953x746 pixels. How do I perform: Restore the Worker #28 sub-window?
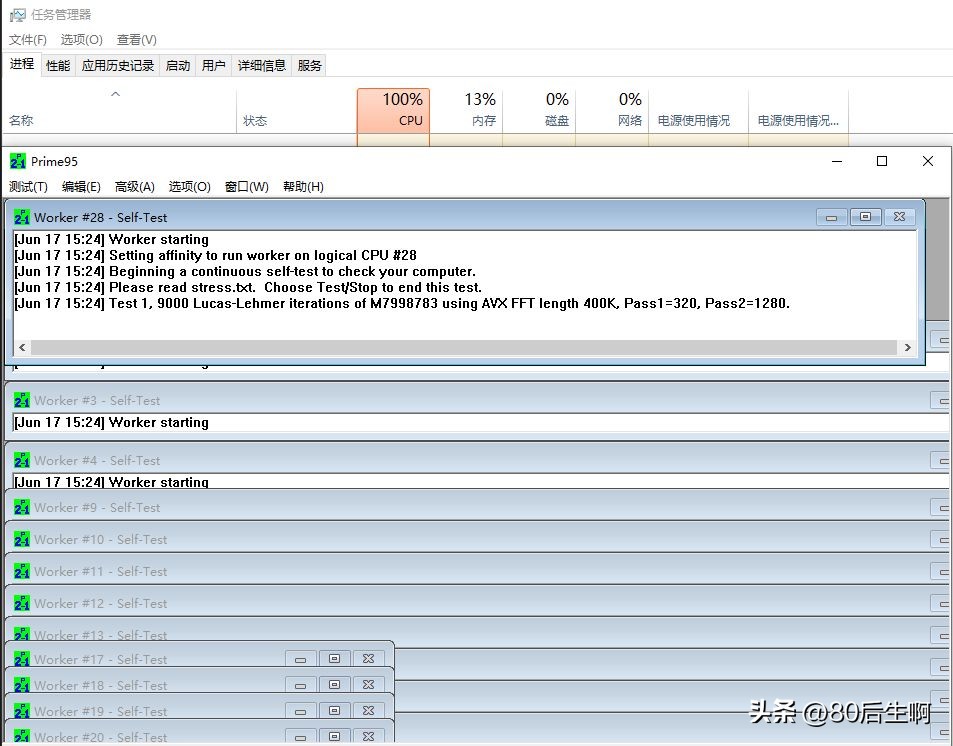(865, 216)
